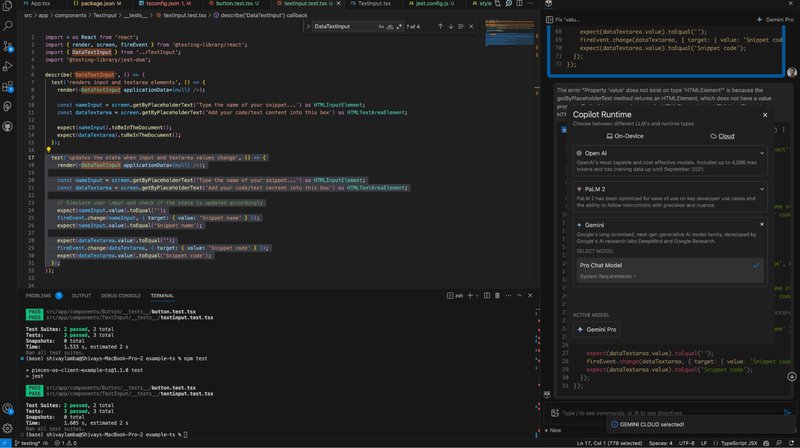Select the On-Device runtime option
The width and height of the screenshot is (800, 448).
pyautogui.click(x=625, y=135)
